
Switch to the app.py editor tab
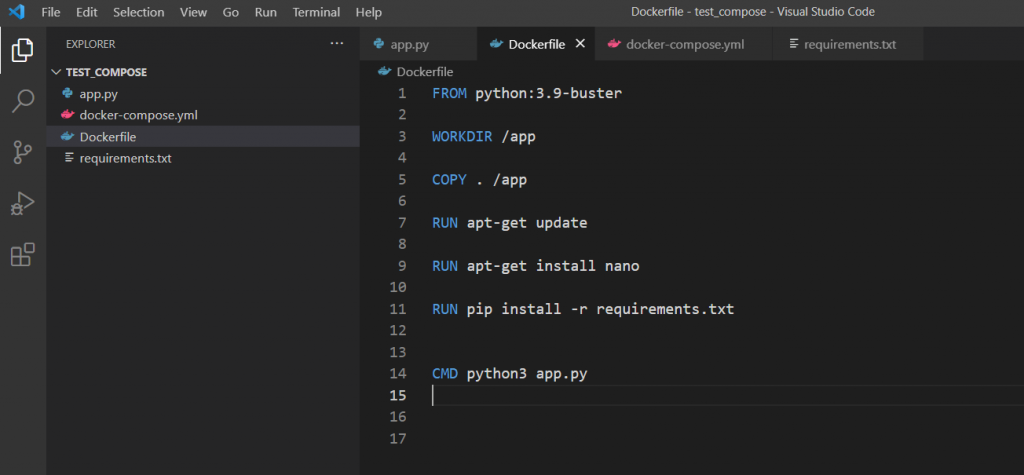pos(419,44)
